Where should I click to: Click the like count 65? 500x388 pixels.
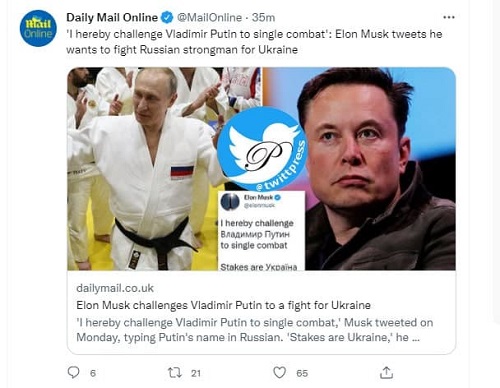(x=302, y=373)
